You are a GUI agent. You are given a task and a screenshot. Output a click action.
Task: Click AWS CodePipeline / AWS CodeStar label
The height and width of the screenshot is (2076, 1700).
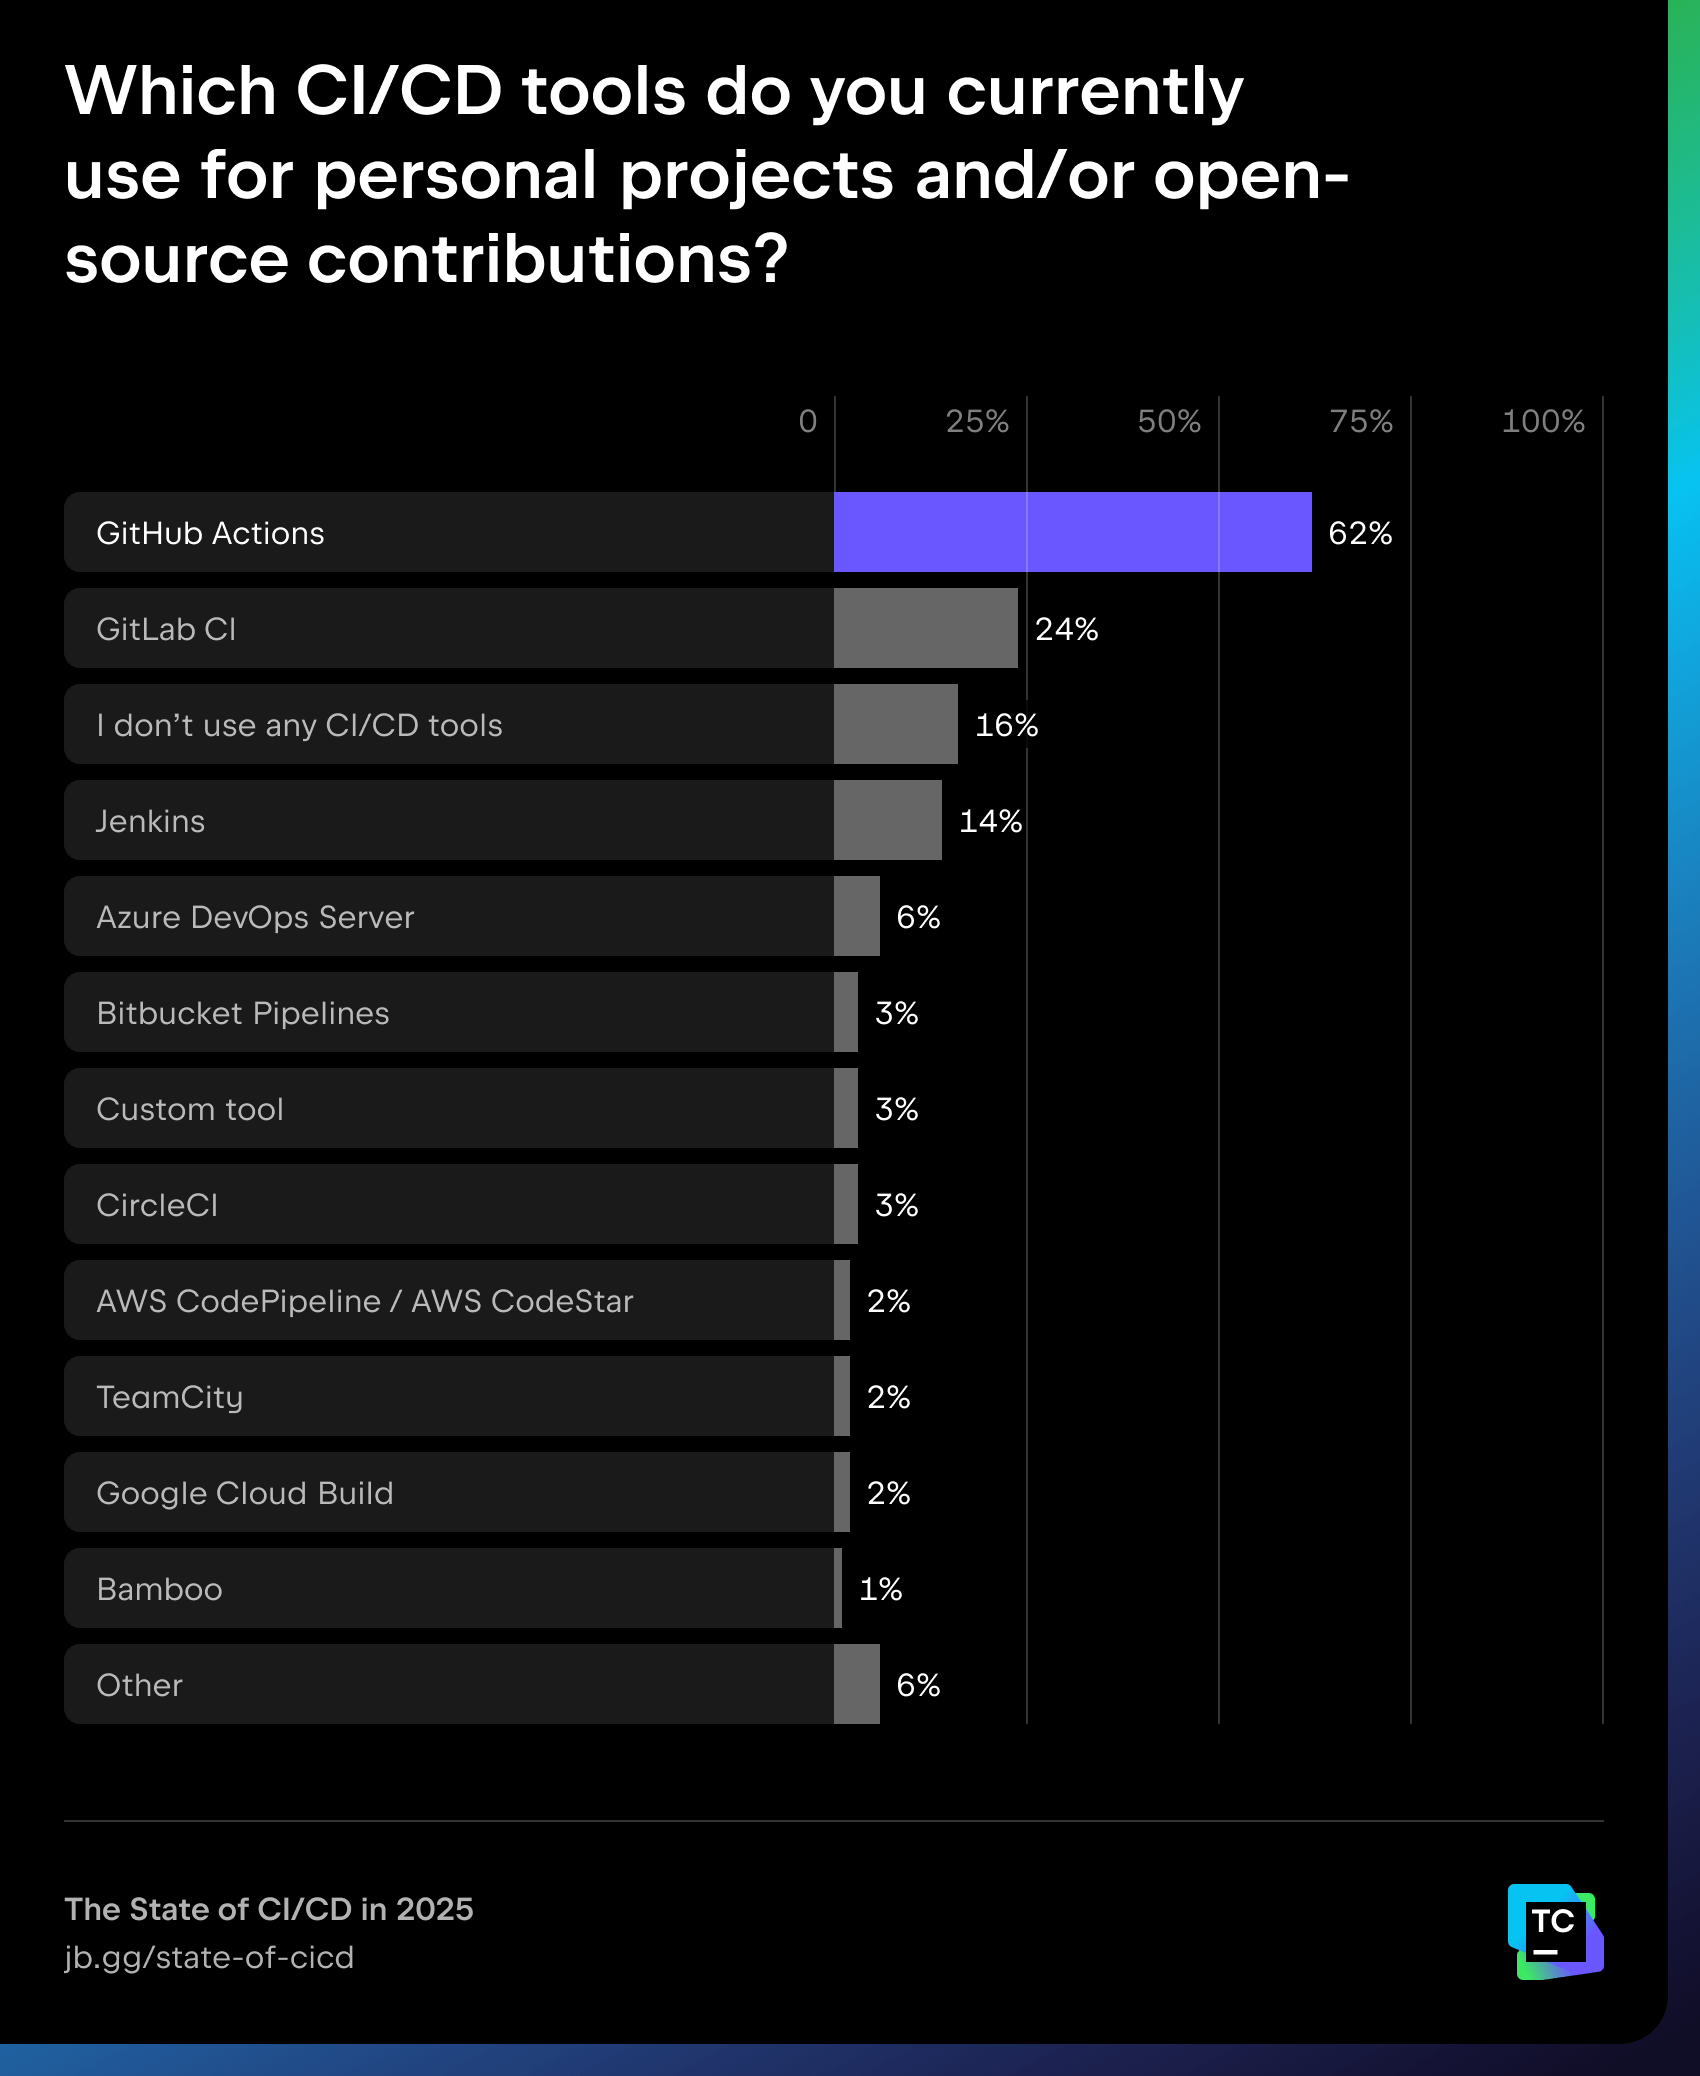click(365, 1301)
